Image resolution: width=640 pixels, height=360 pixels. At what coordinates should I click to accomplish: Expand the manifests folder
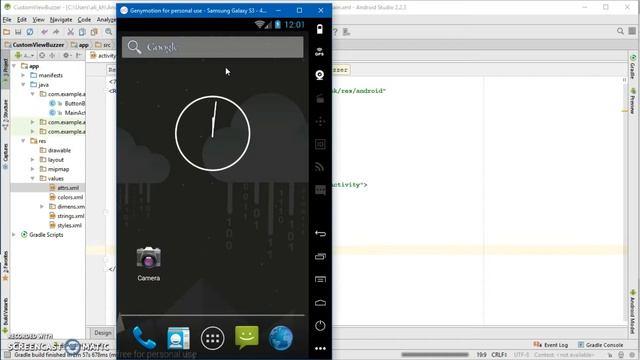(x=23, y=75)
